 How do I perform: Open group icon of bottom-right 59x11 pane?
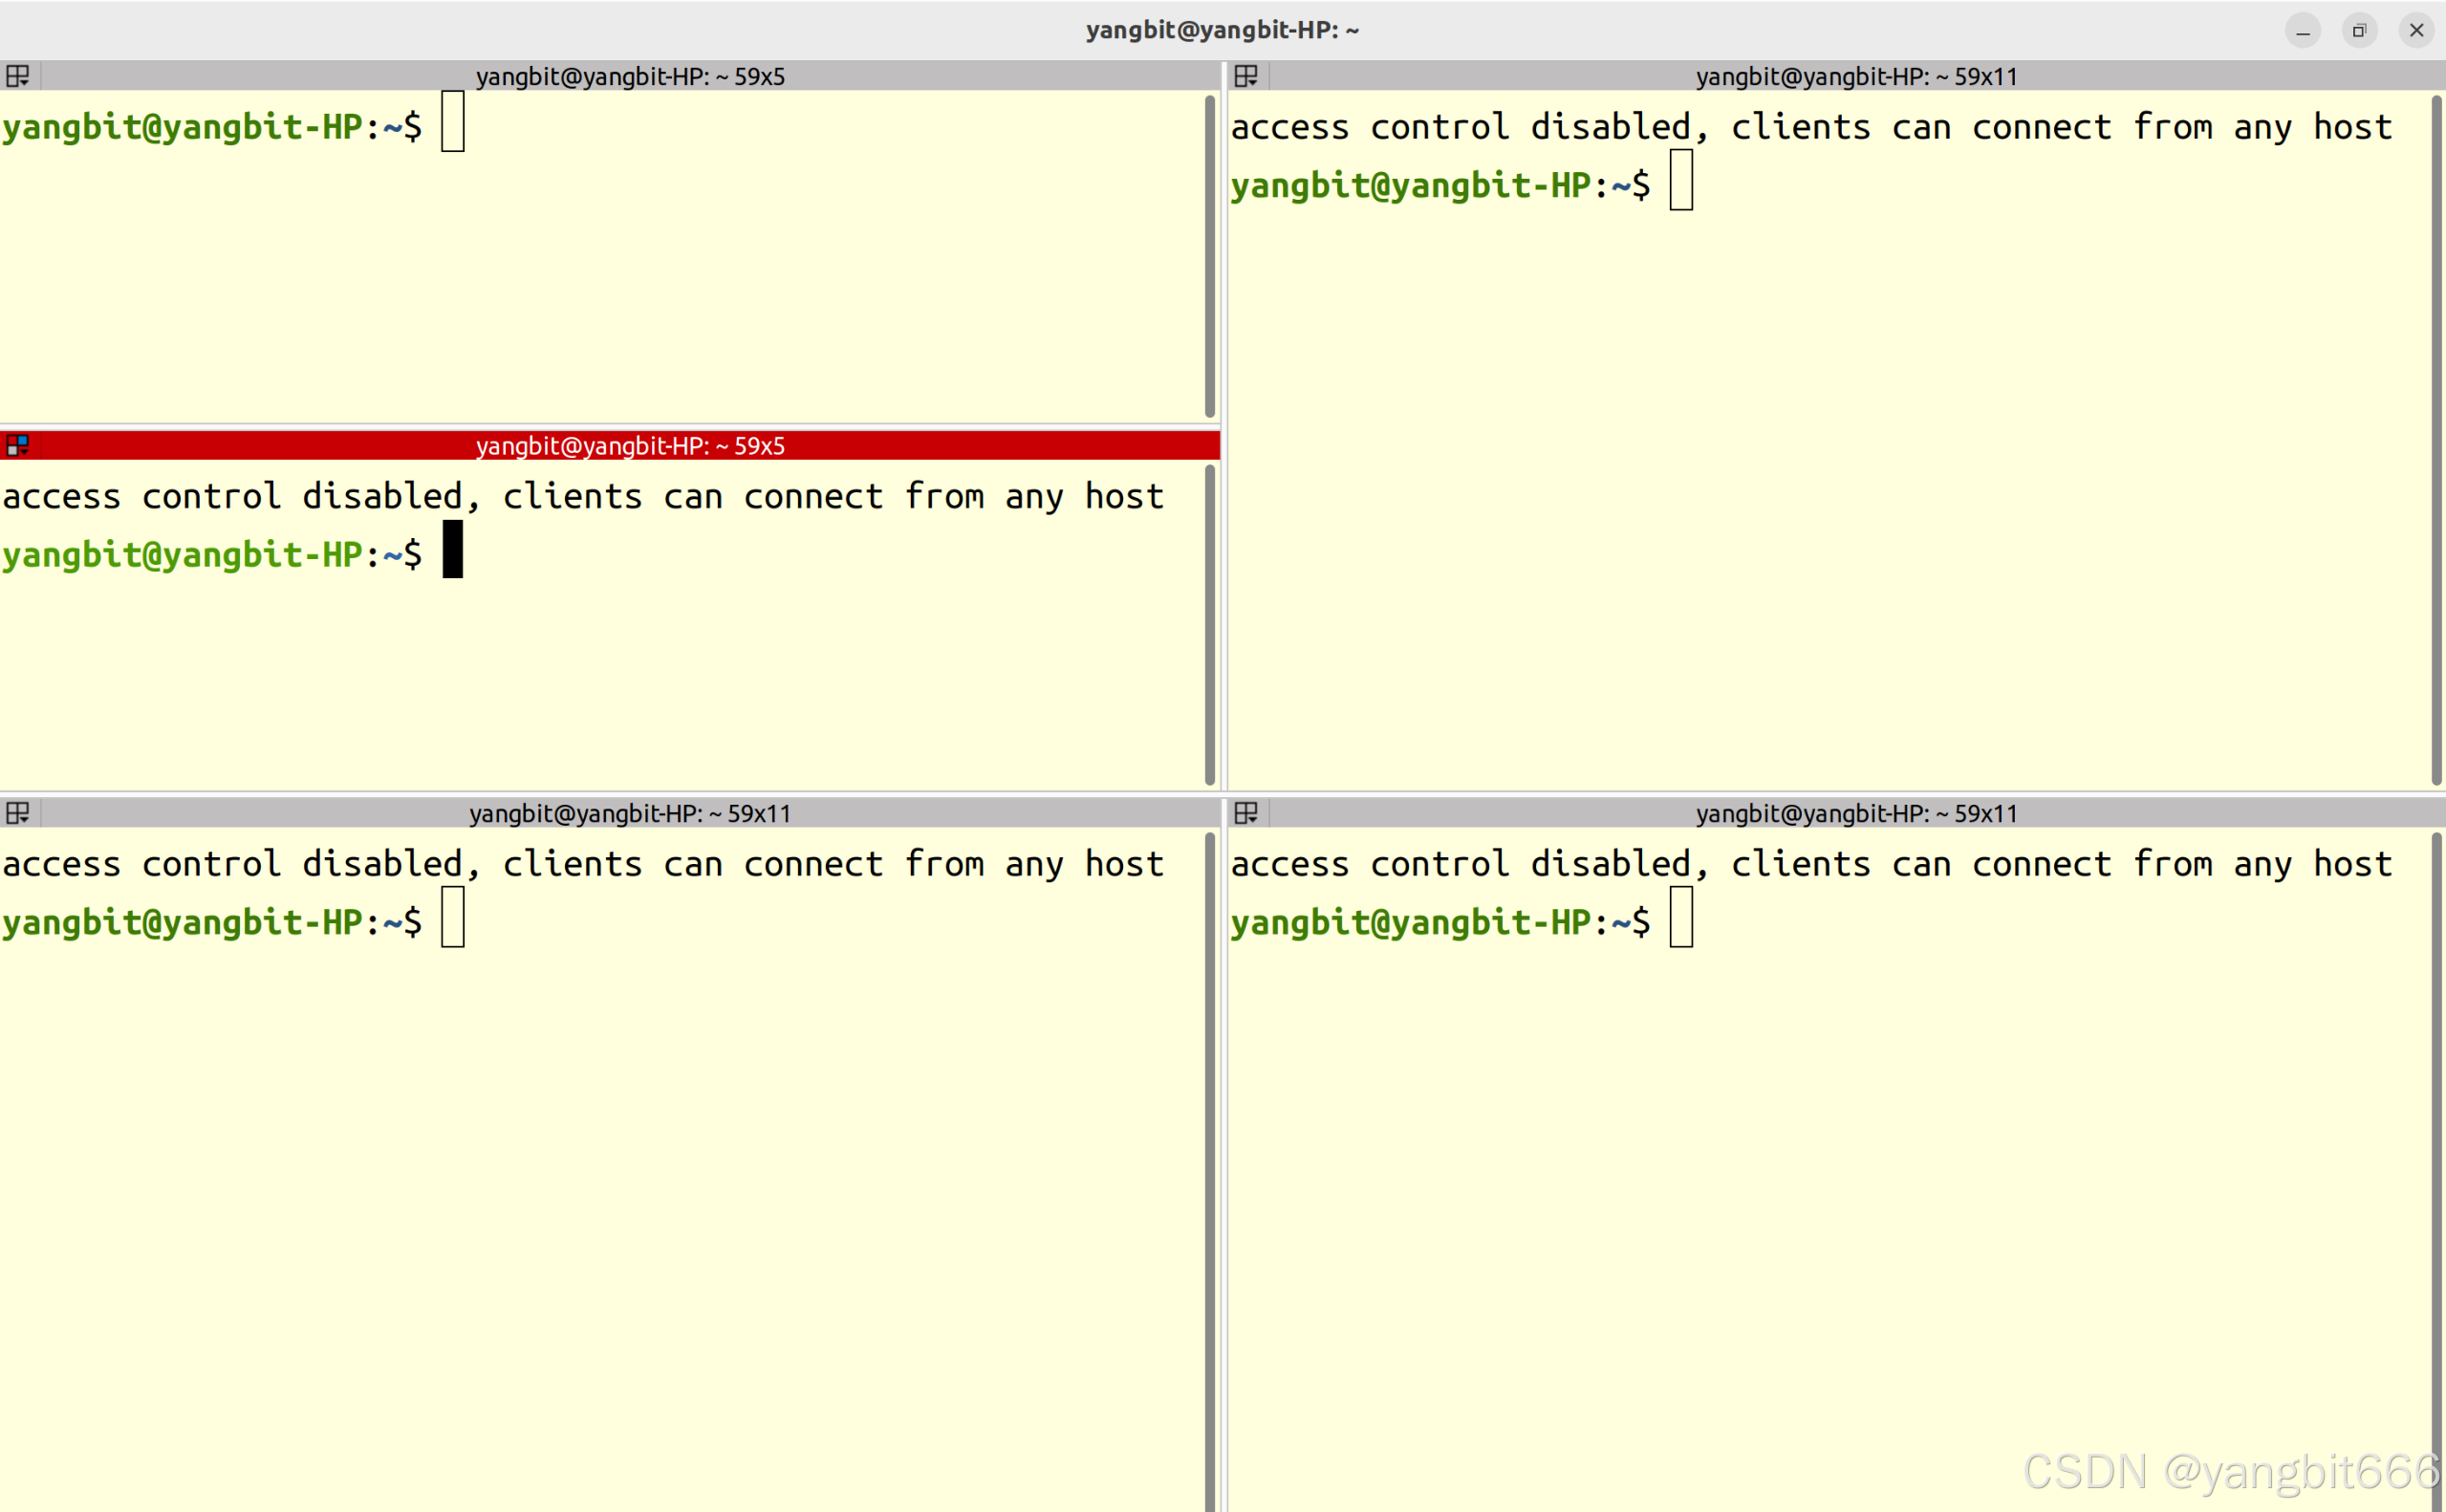tap(1246, 813)
